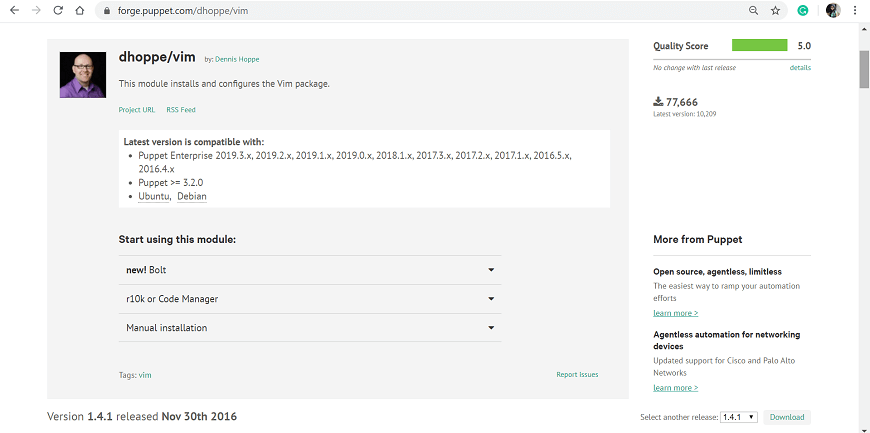Open the Dennis Hoppe author link
Image resolution: width=870 pixels, height=433 pixels.
[237, 59]
